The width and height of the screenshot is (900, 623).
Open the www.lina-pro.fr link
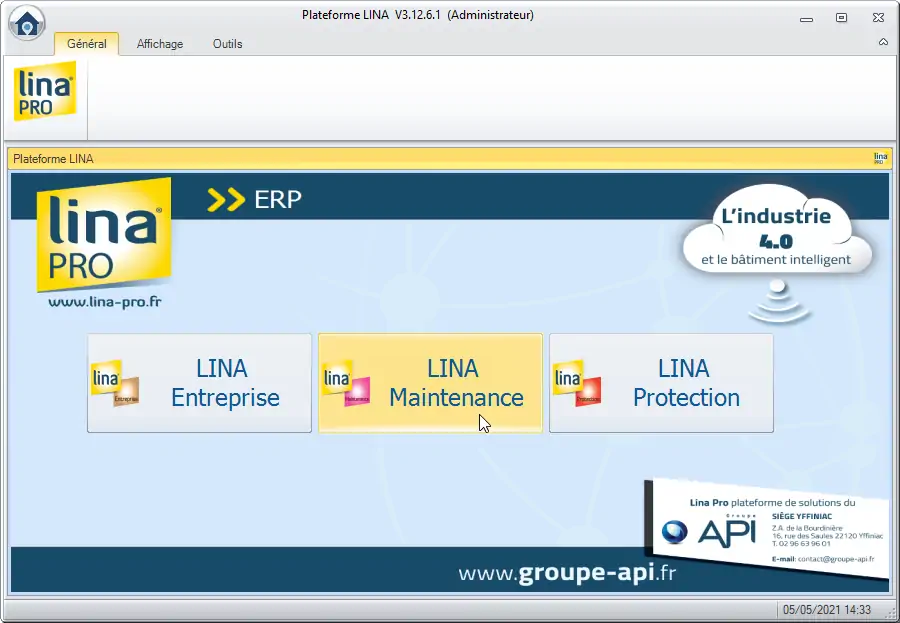point(104,301)
